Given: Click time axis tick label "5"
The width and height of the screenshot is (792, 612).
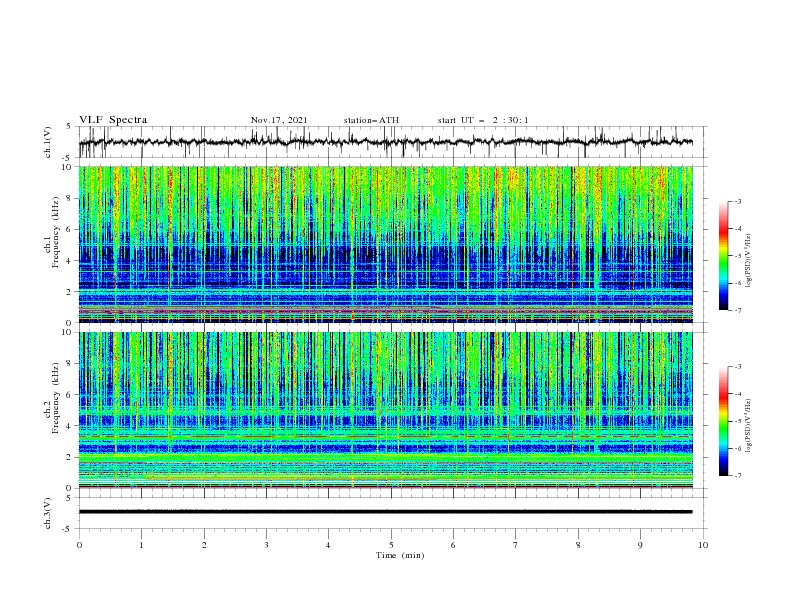Looking at the screenshot, I should 391,545.
